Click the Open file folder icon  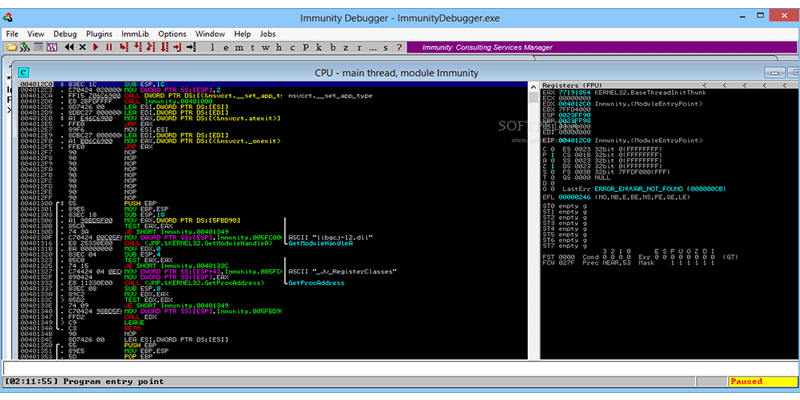(11, 47)
